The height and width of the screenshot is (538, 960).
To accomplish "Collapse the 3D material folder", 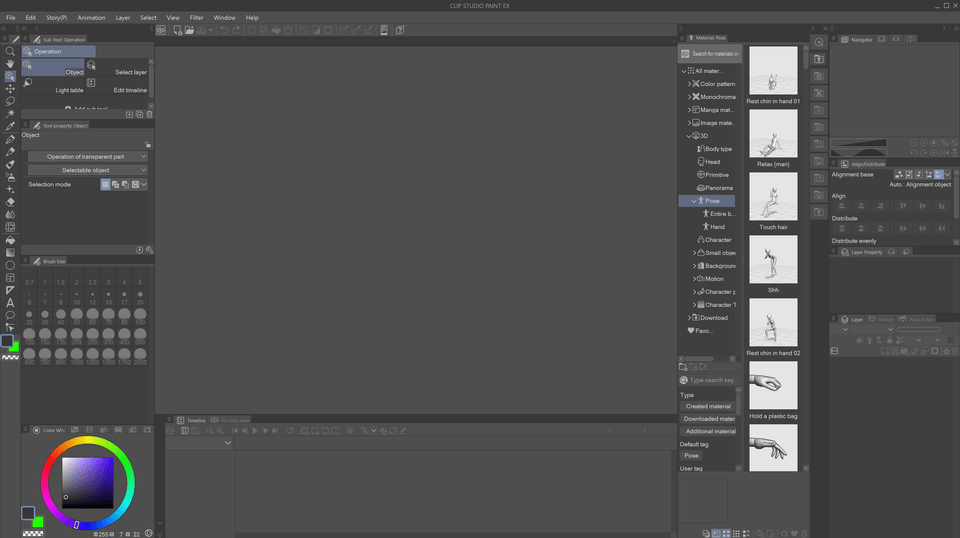I will tap(689, 136).
